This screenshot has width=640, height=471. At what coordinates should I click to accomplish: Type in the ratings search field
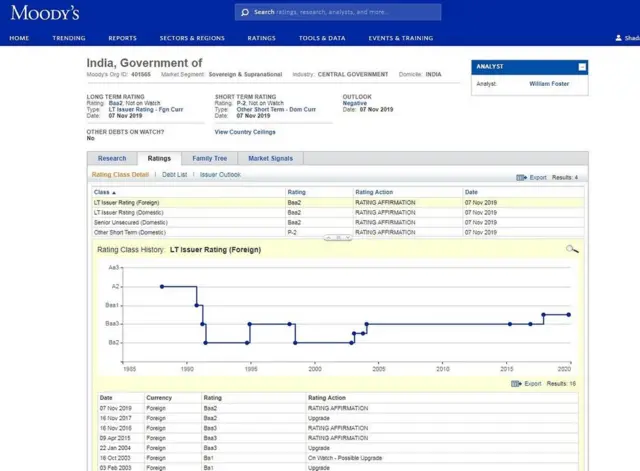345,12
